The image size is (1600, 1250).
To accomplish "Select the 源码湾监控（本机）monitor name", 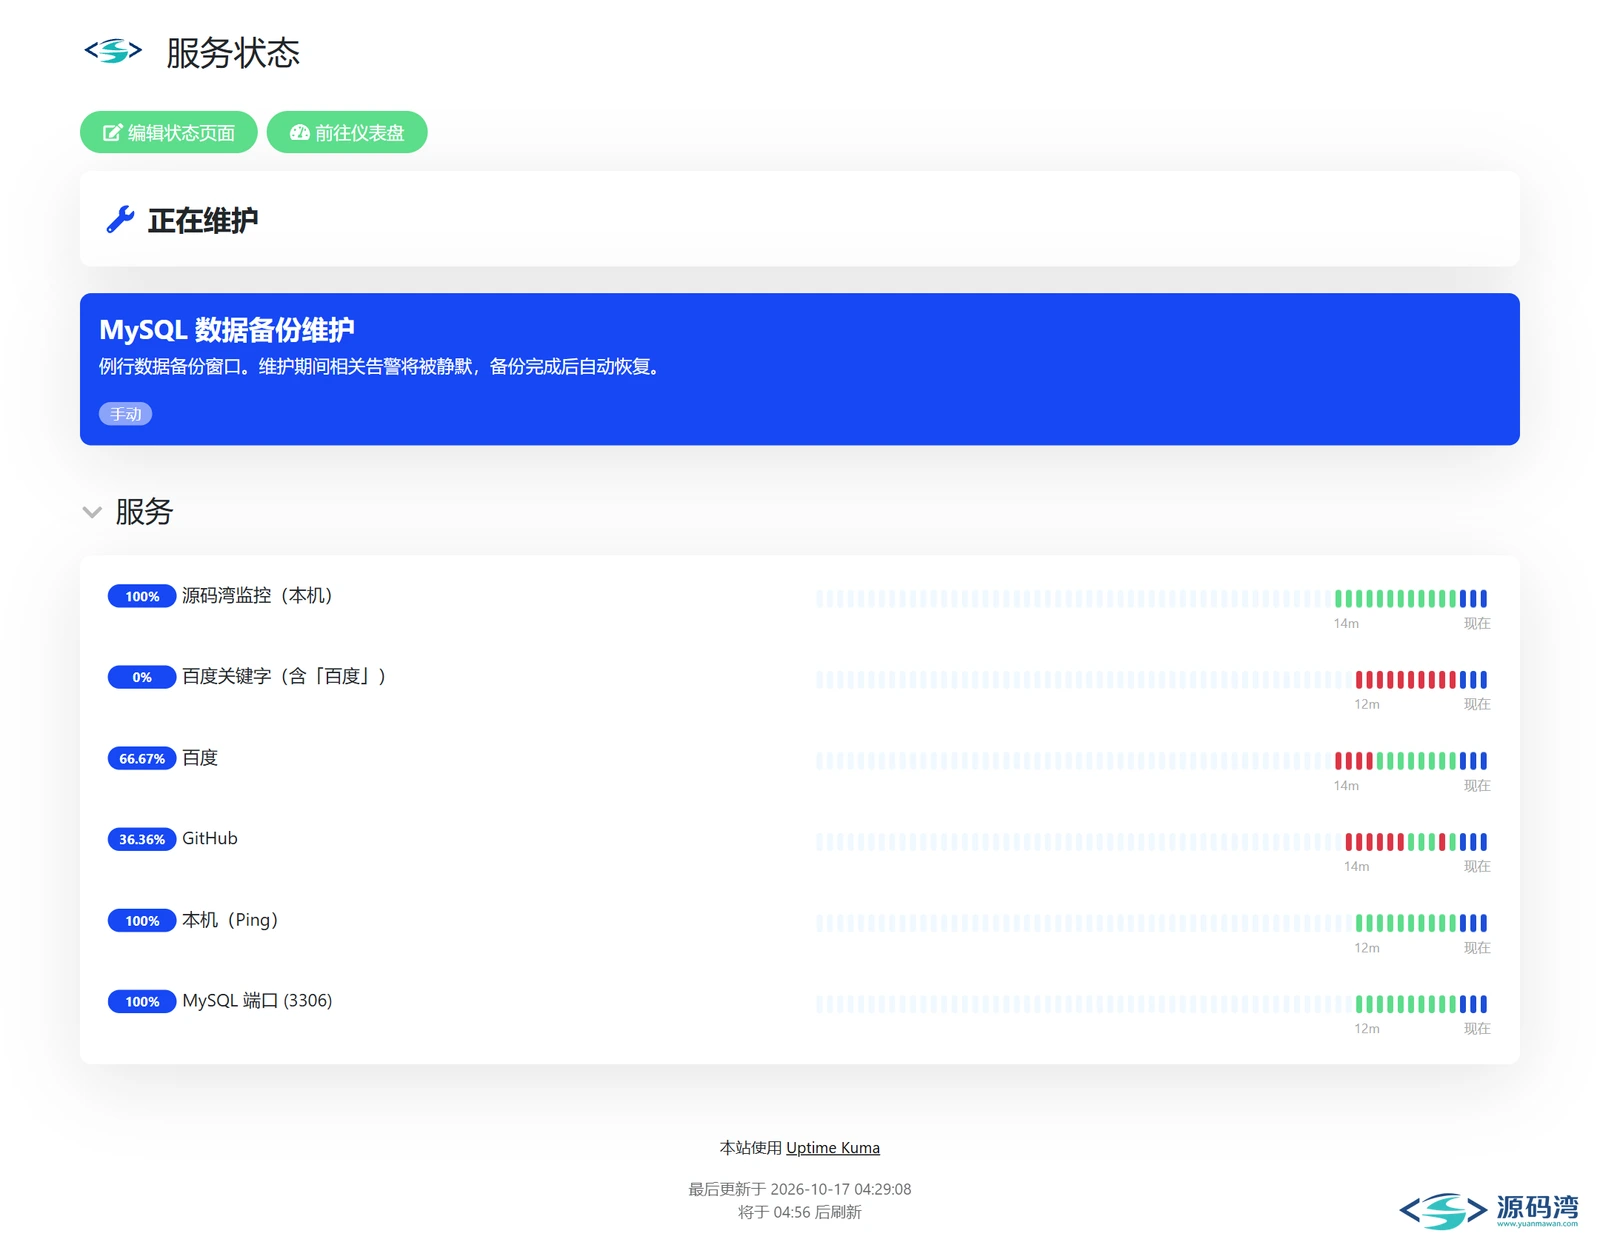I will tap(257, 595).
